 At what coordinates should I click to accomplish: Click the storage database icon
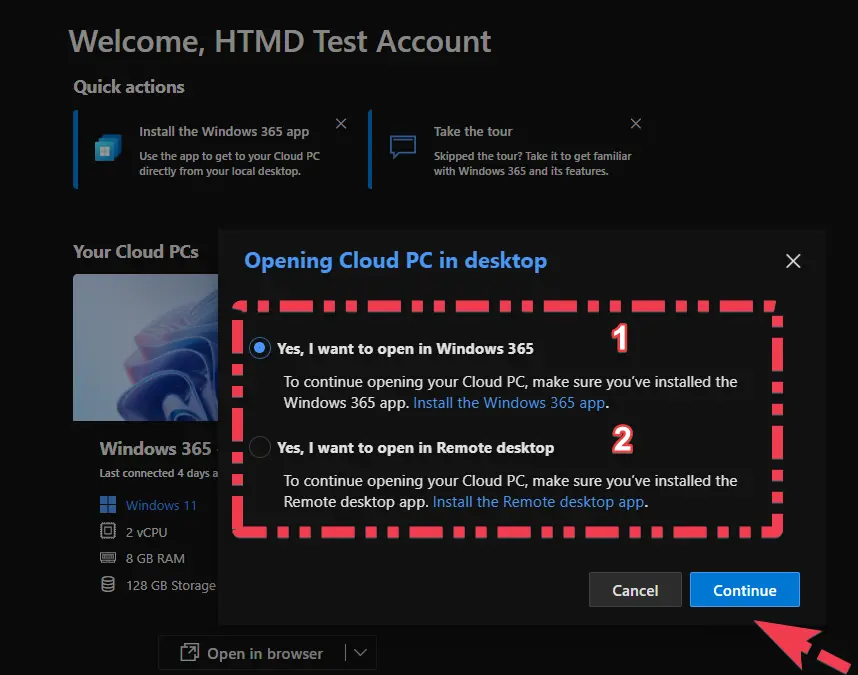point(108,584)
